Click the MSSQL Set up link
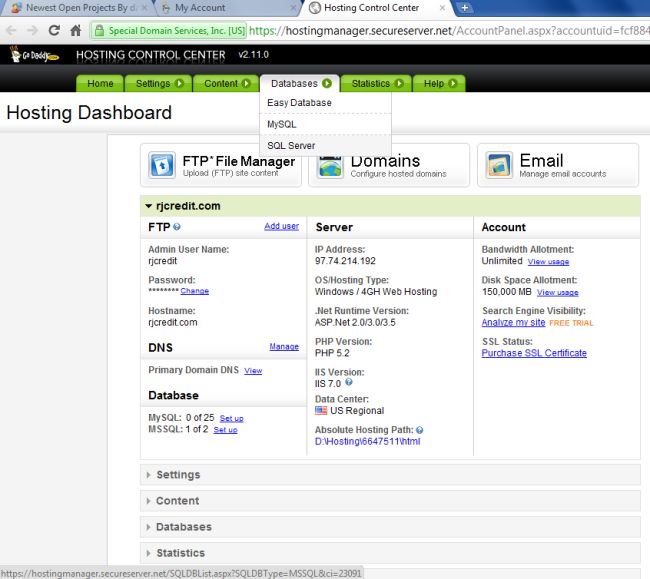650x579 pixels. [x=226, y=430]
